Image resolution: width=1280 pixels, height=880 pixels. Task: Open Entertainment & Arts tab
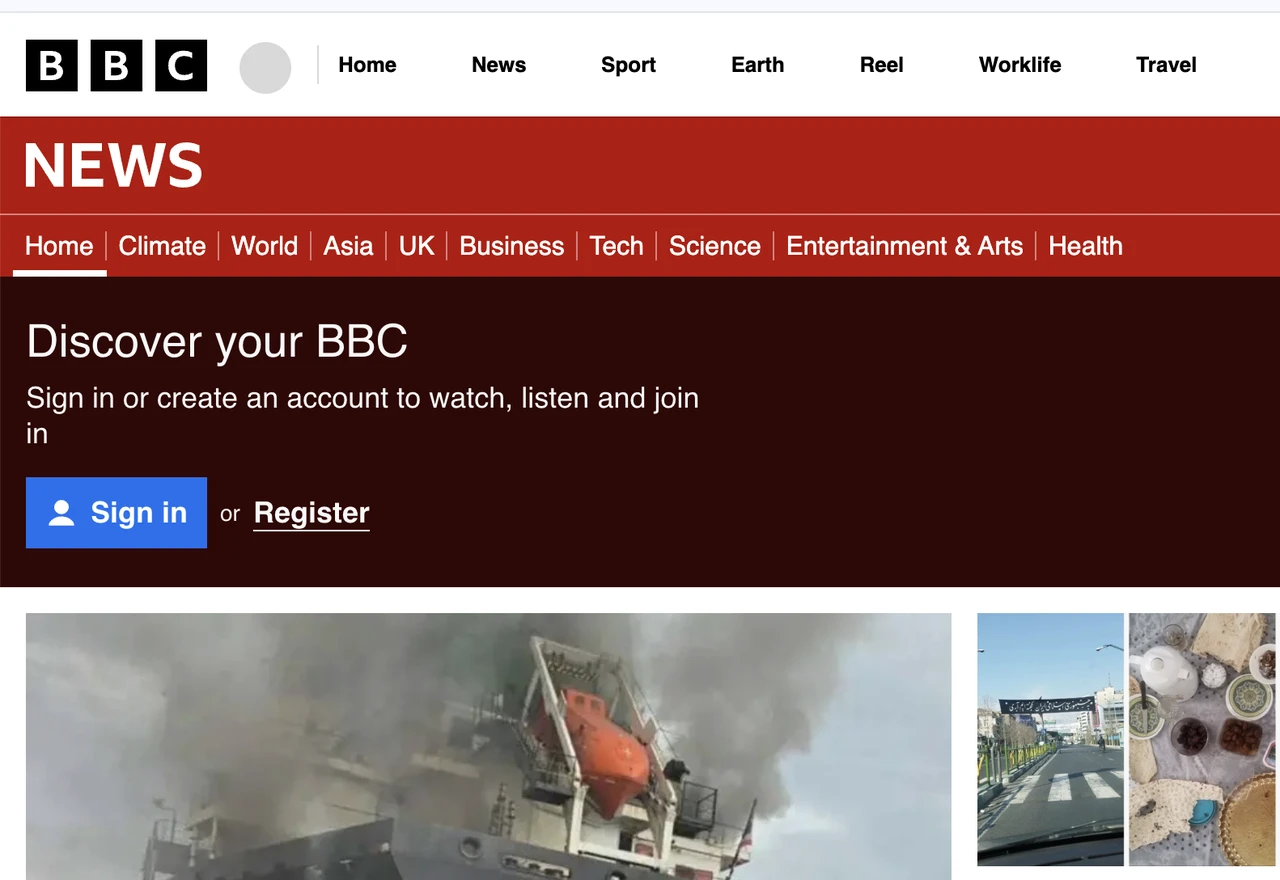click(x=904, y=246)
